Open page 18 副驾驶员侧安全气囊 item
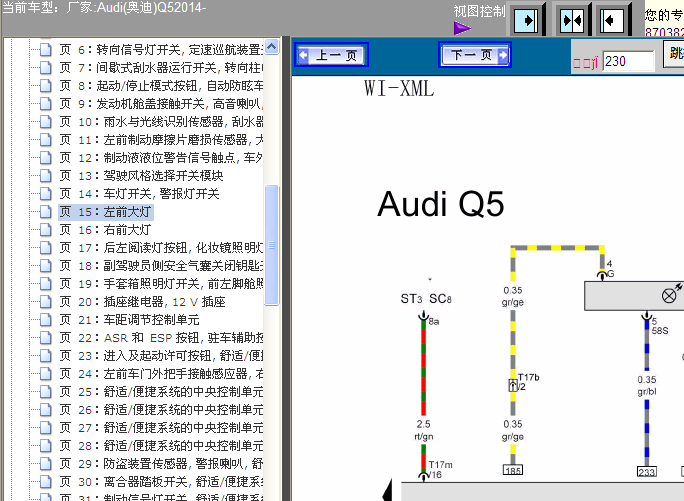 161,266
